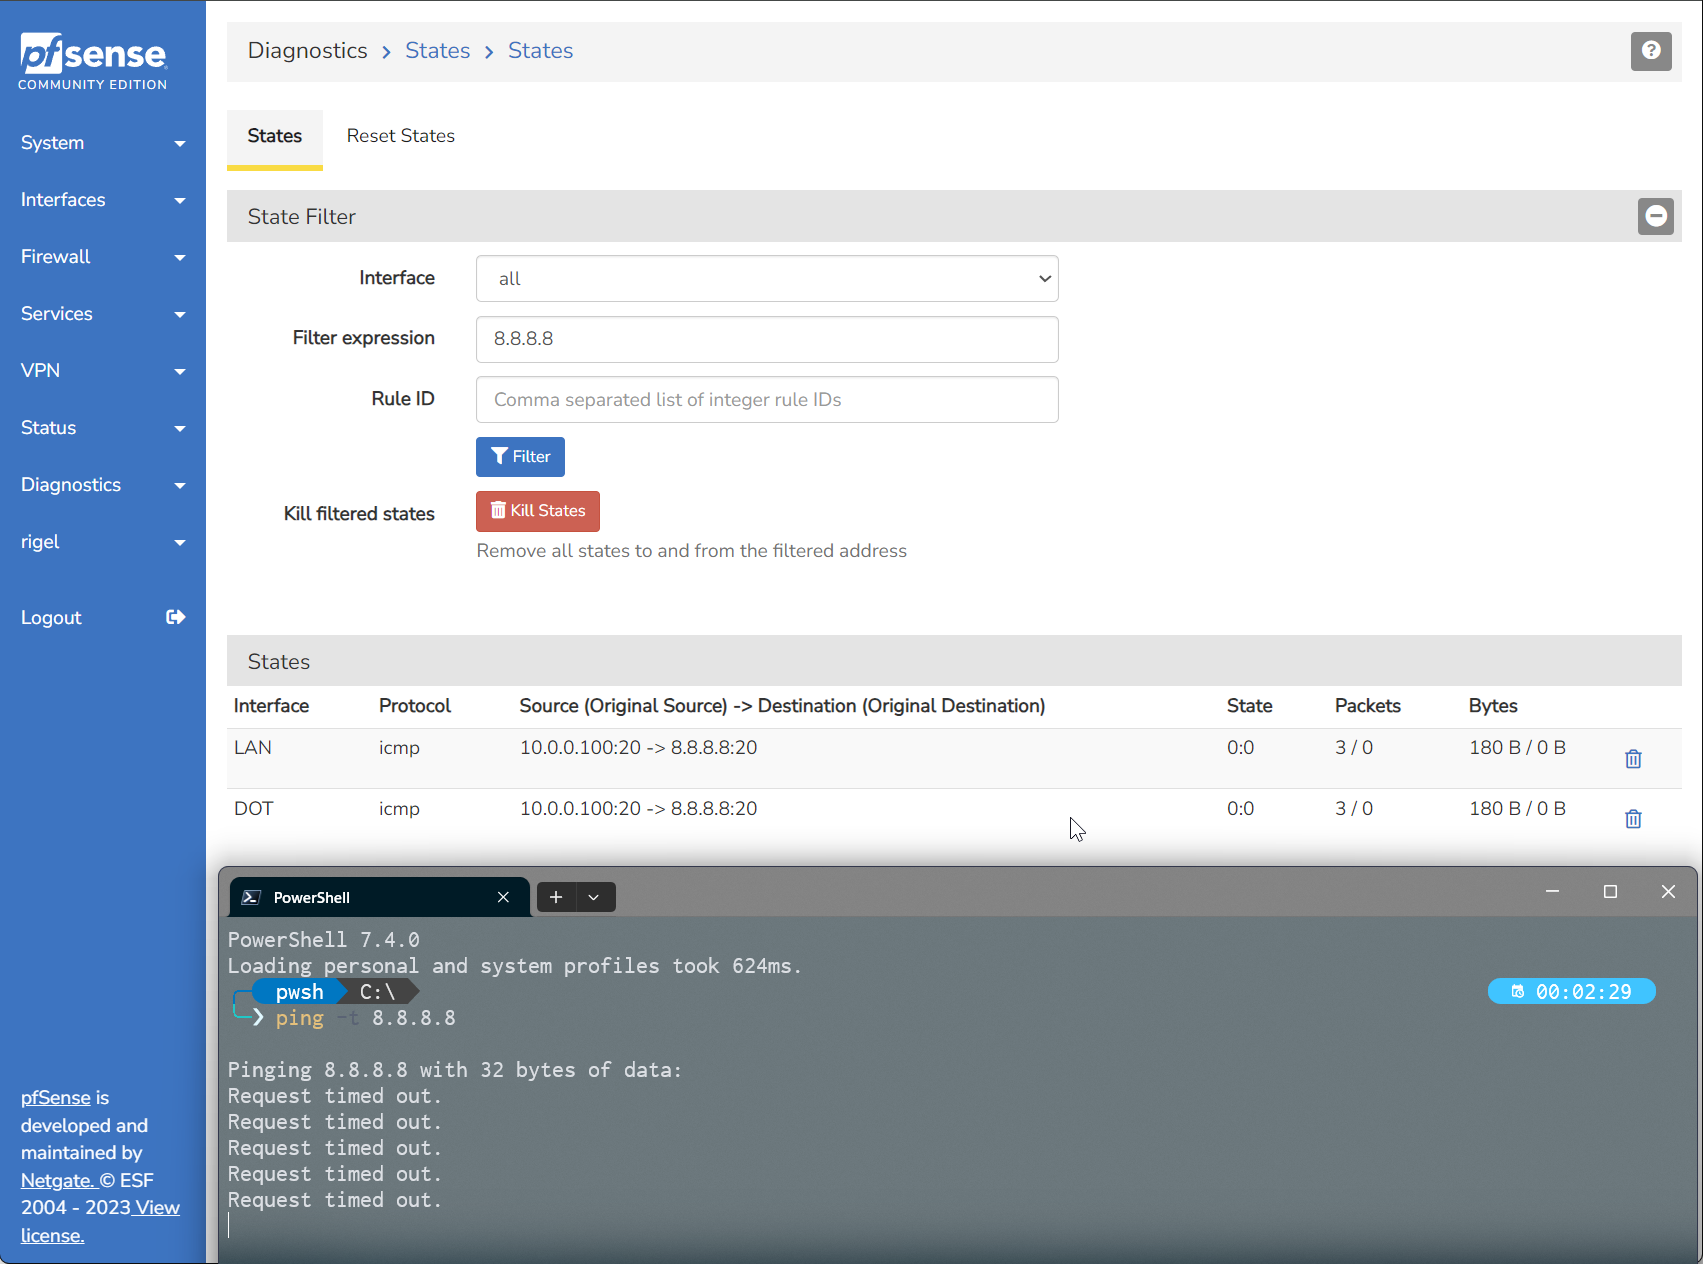Image resolution: width=1703 pixels, height=1264 pixels.
Task: Expand the Interfaces menu
Action: pyautogui.click(x=103, y=200)
